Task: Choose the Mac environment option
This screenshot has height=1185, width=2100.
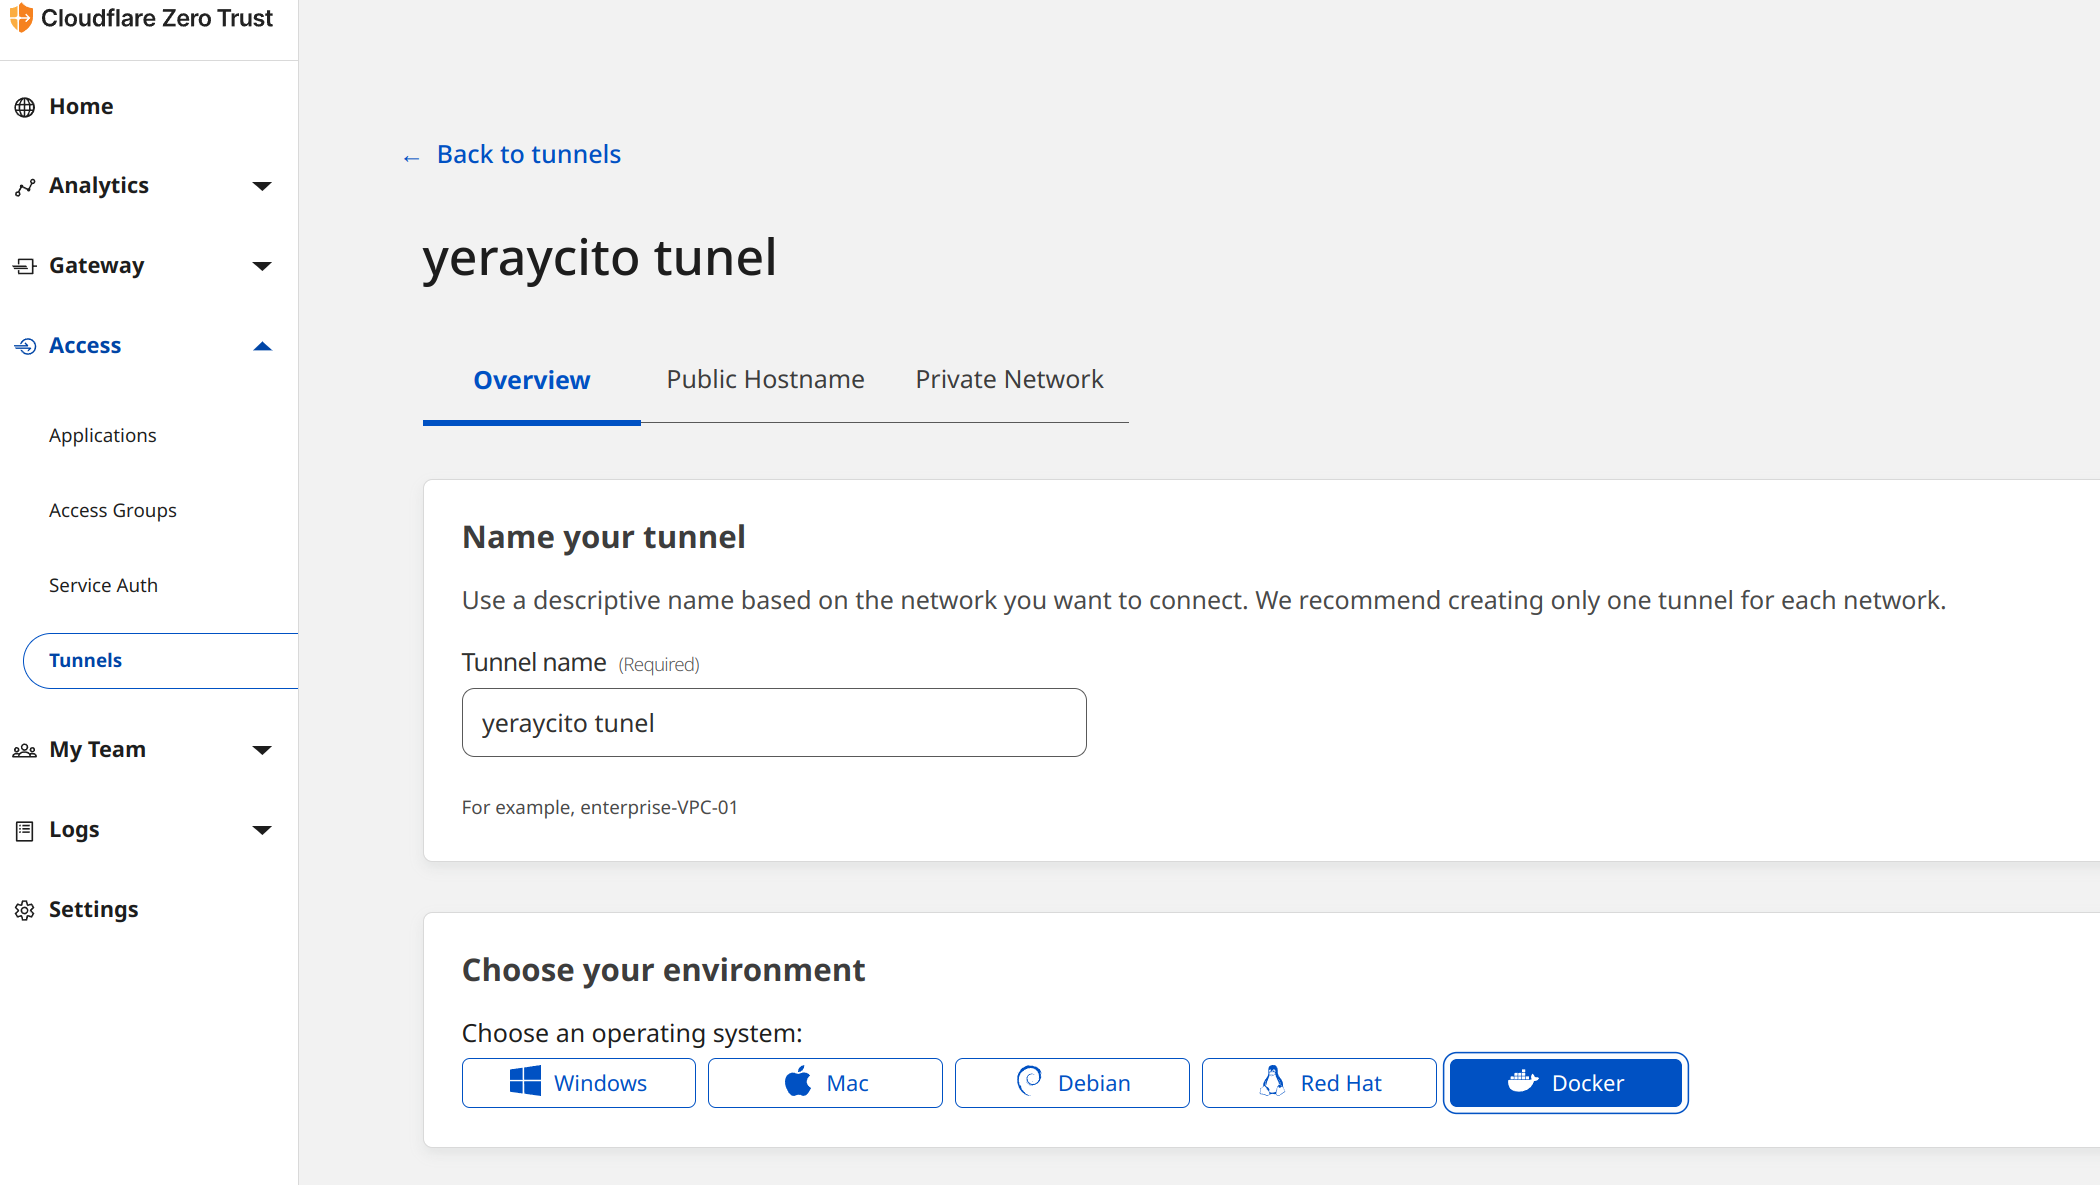Action: click(x=825, y=1083)
